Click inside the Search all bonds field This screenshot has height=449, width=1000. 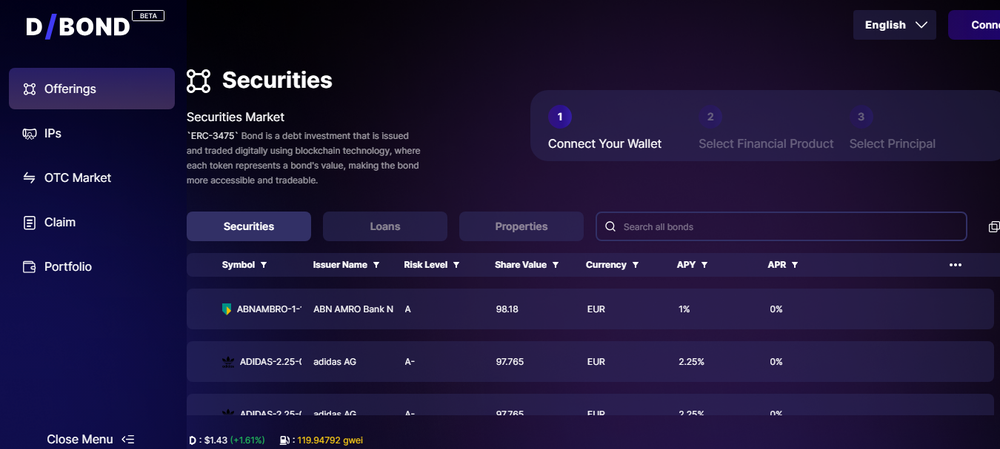781,226
